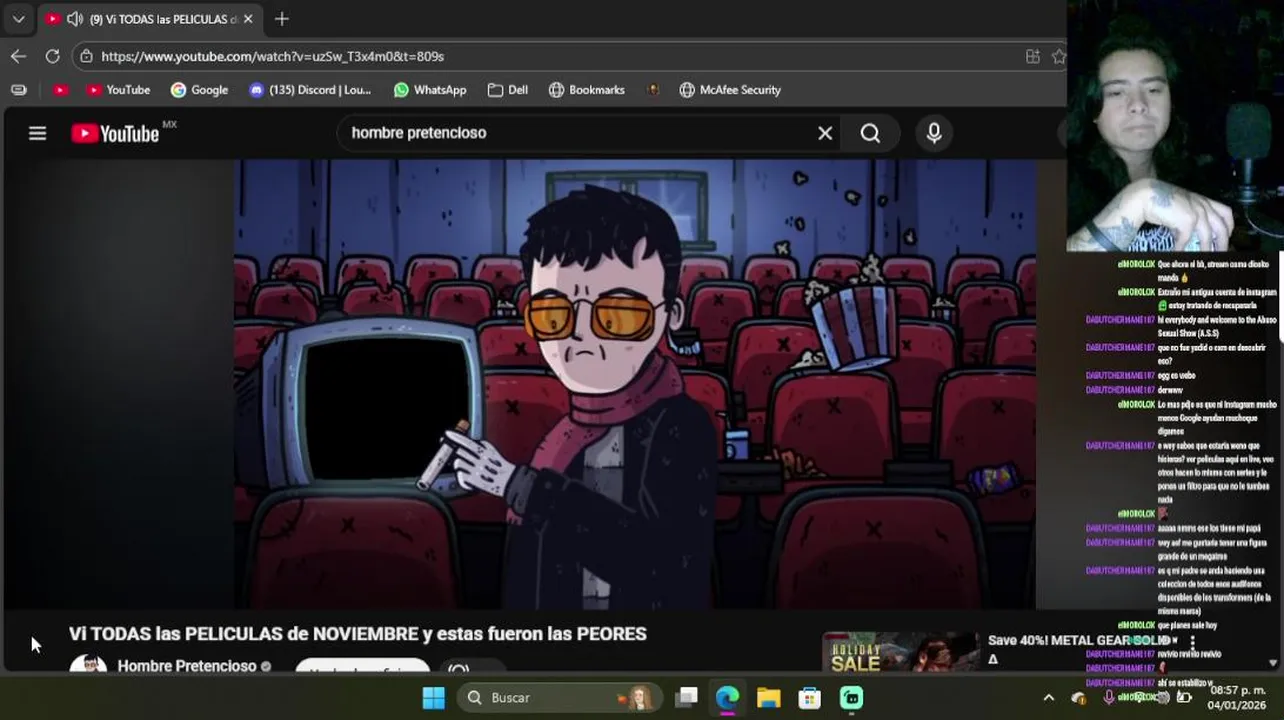This screenshot has height=720, width=1284.
Task: Open the clock showing 08:57 p. m.
Action: (x=1237, y=698)
